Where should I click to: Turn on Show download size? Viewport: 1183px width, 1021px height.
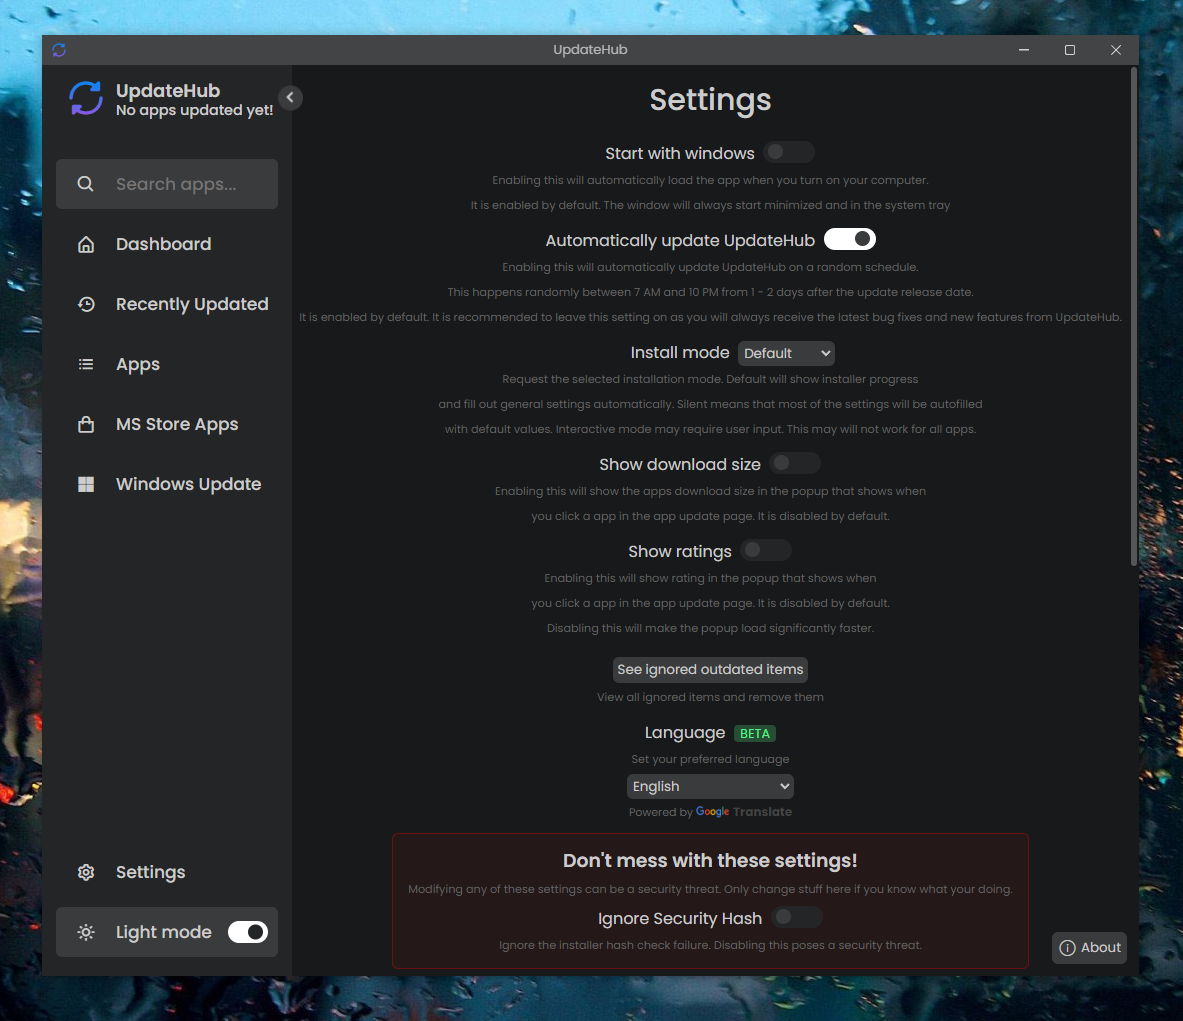coord(794,463)
